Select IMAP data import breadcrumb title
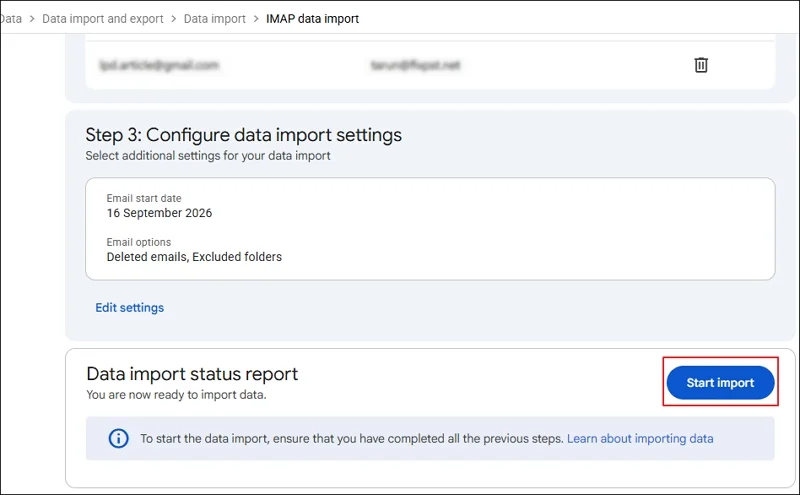 [x=312, y=19]
